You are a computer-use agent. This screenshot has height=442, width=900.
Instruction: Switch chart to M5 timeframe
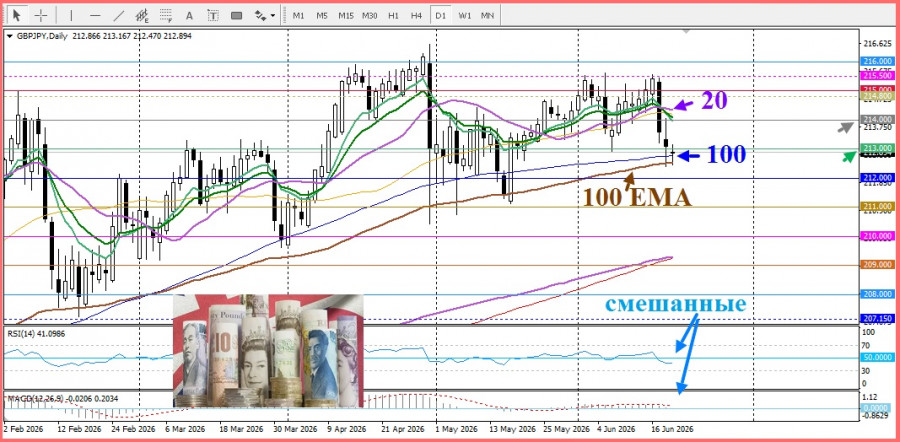click(x=322, y=15)
